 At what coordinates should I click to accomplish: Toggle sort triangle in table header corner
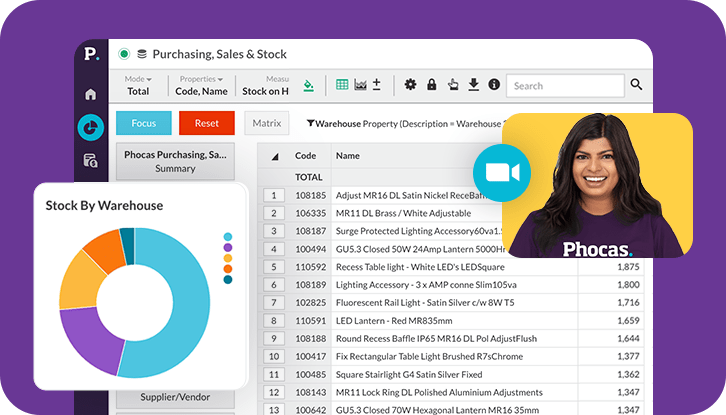tap(274, 157)
